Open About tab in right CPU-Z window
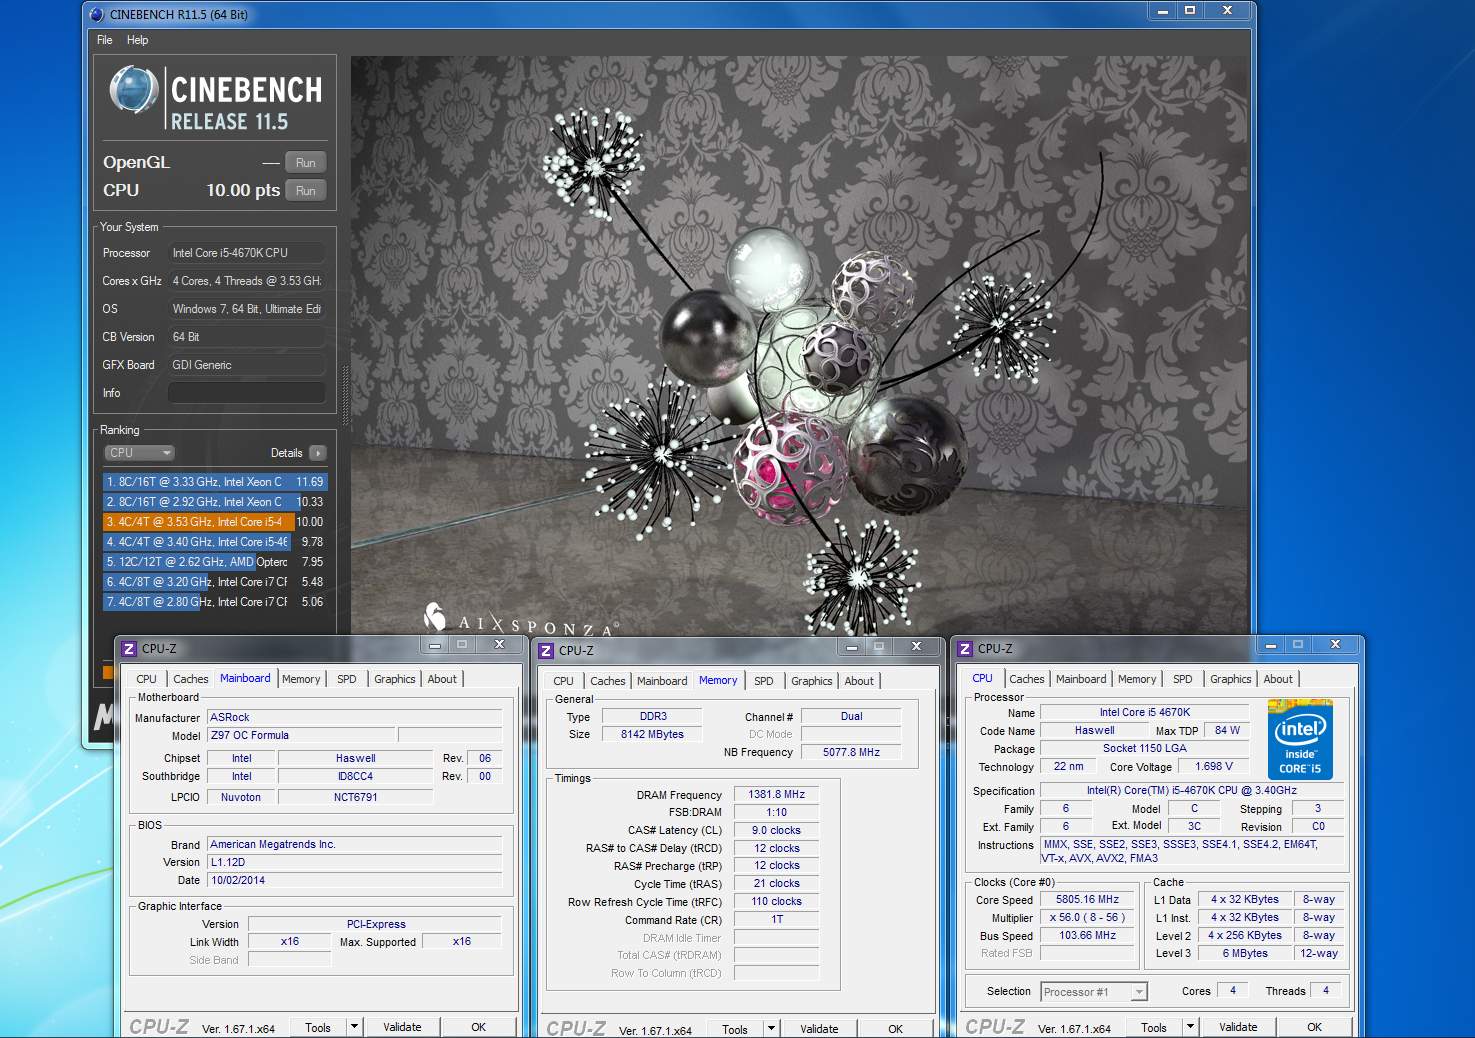This screenshot has width=1475, height=1038. click(x=1278, y=679)
